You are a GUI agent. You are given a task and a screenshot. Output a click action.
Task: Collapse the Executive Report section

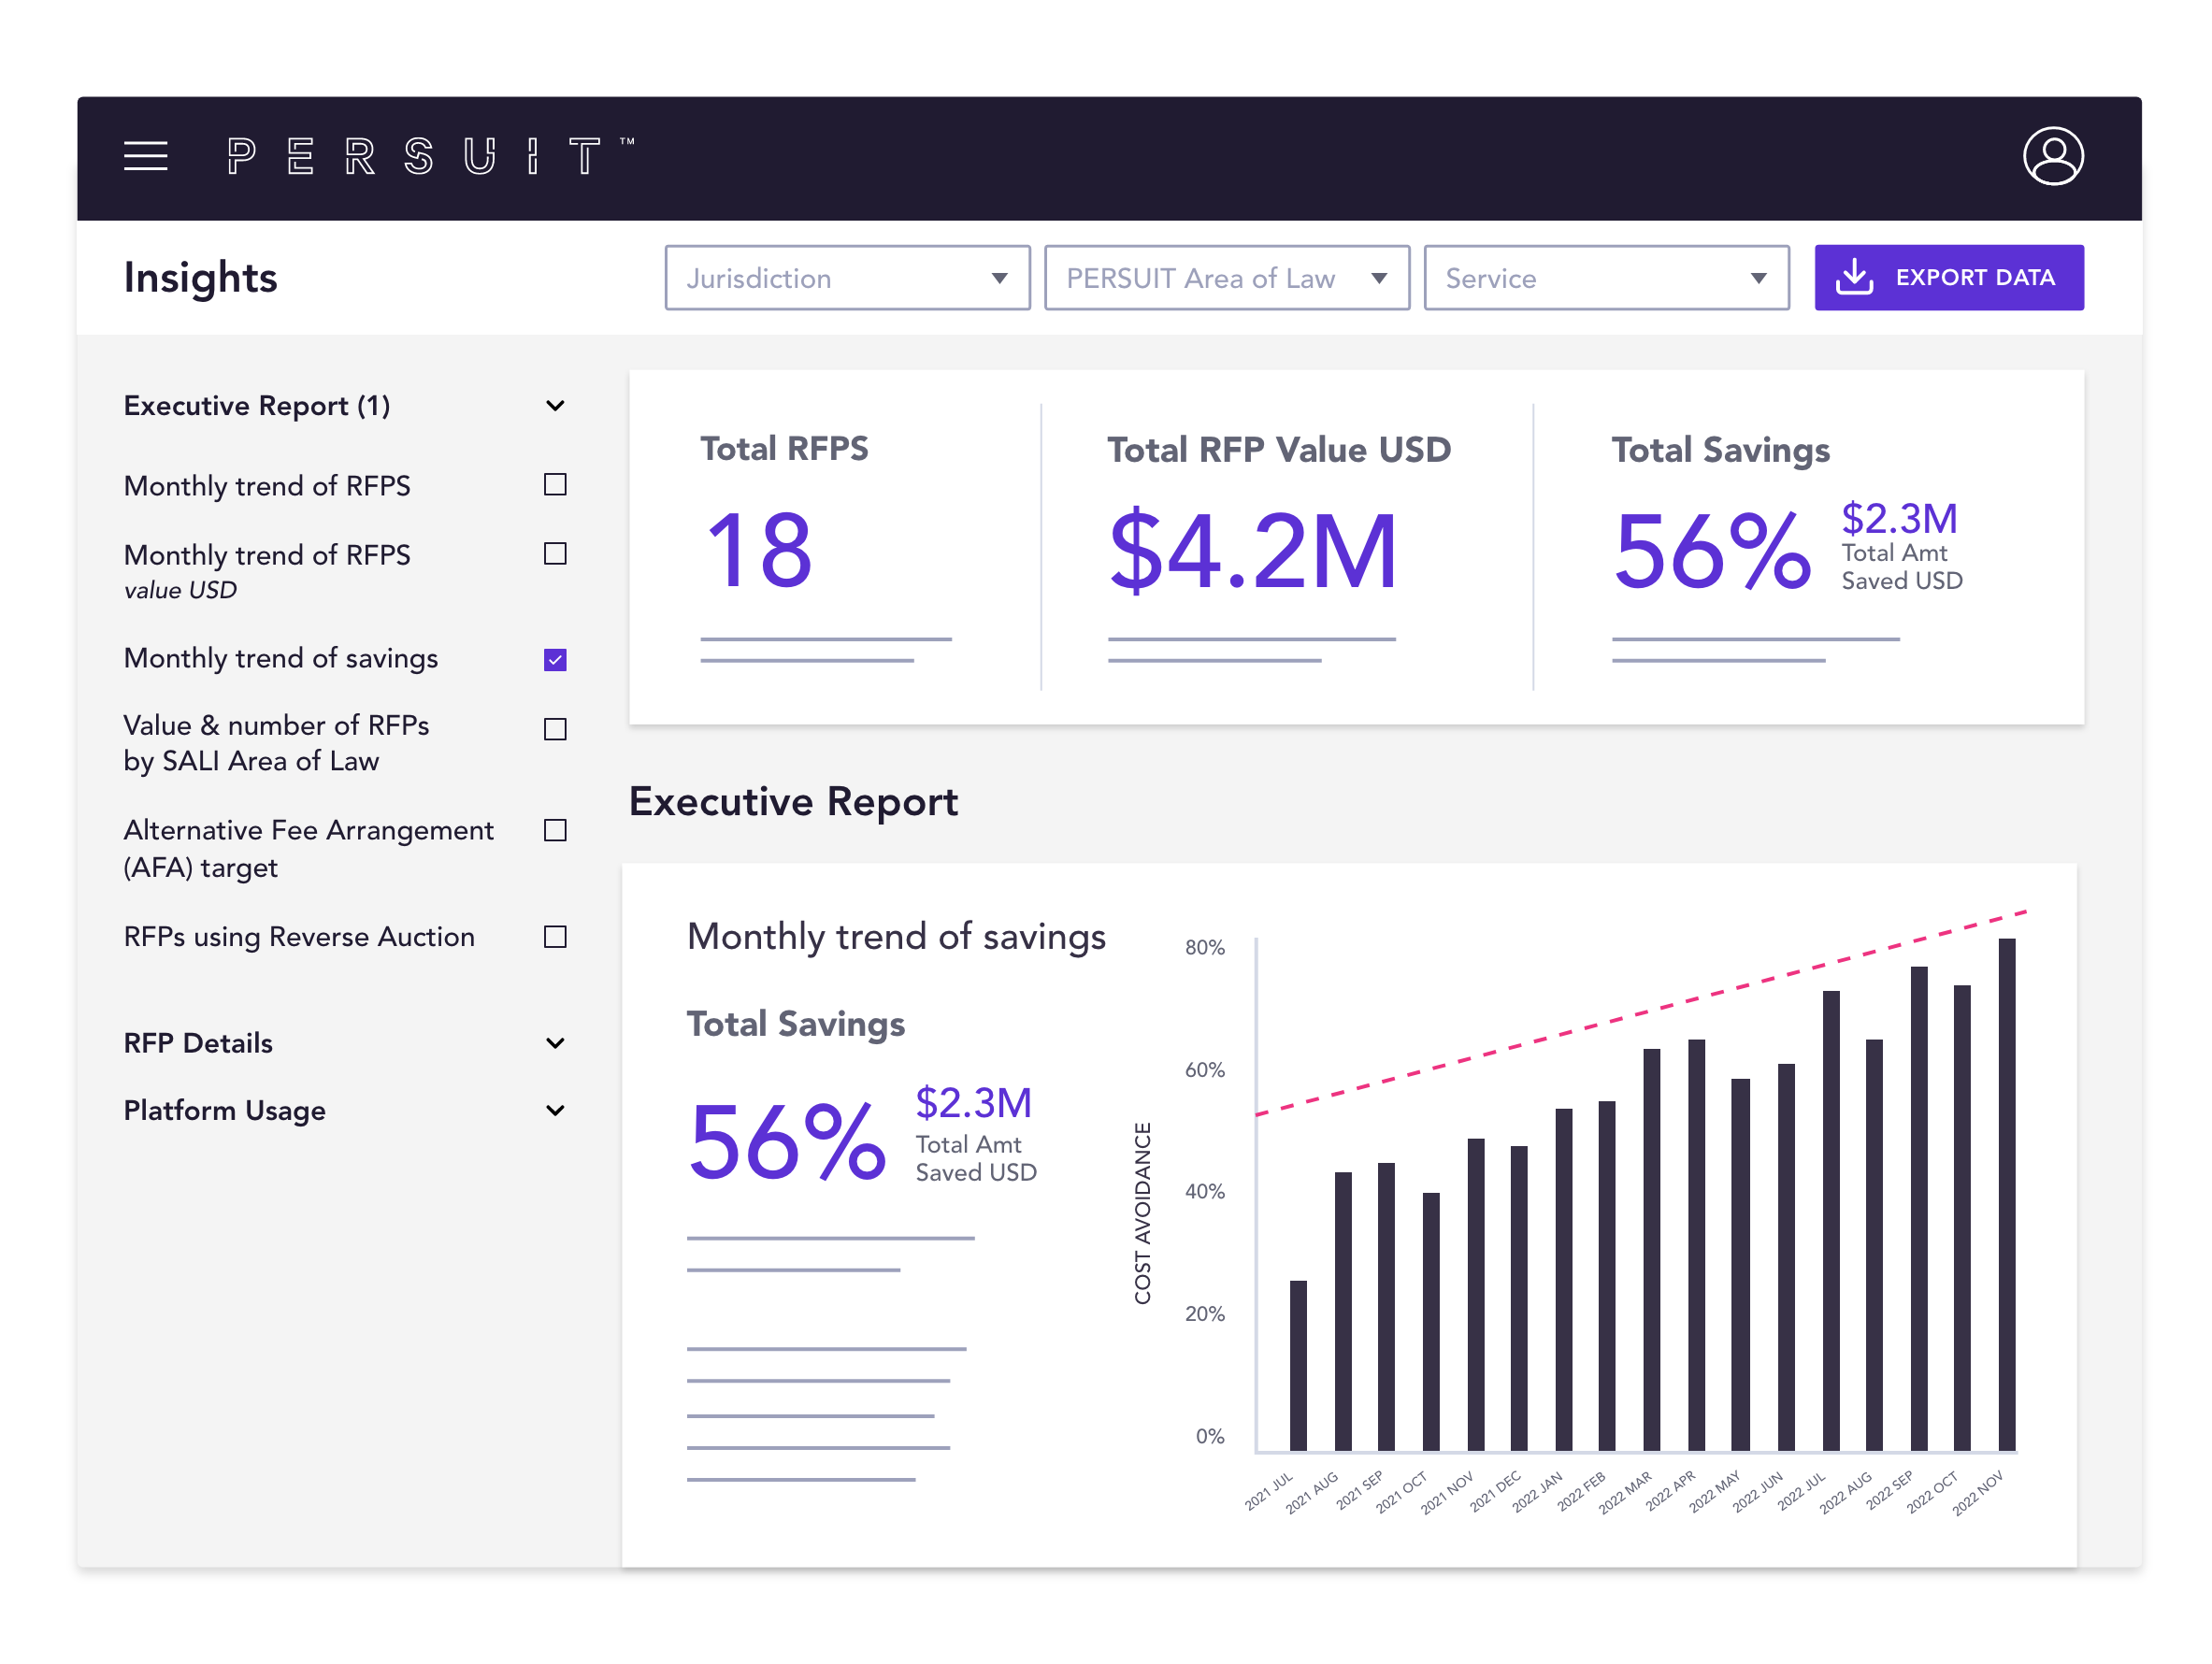pos(555,406)
